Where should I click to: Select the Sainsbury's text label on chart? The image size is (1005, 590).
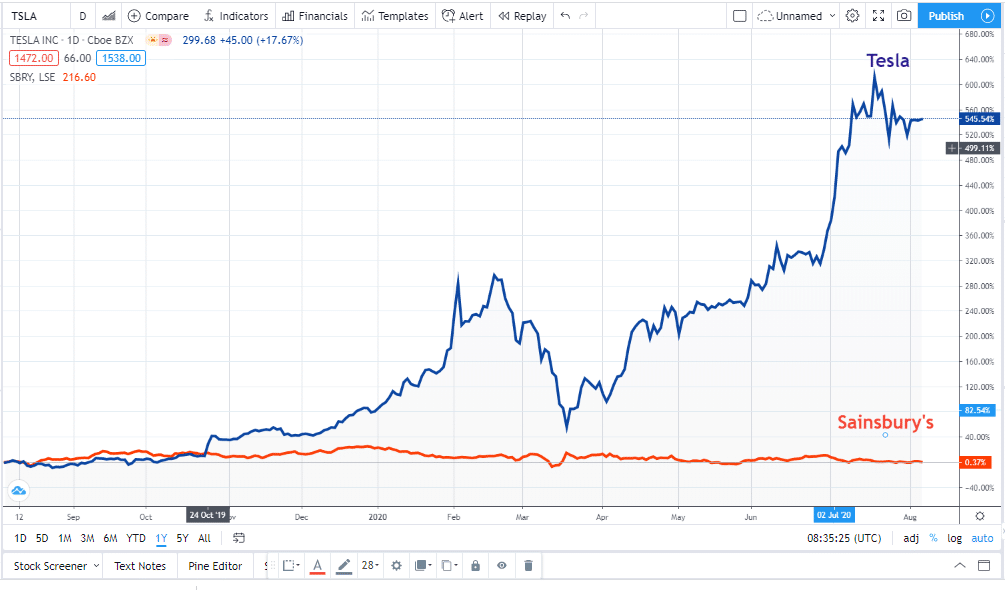point(885,423)
